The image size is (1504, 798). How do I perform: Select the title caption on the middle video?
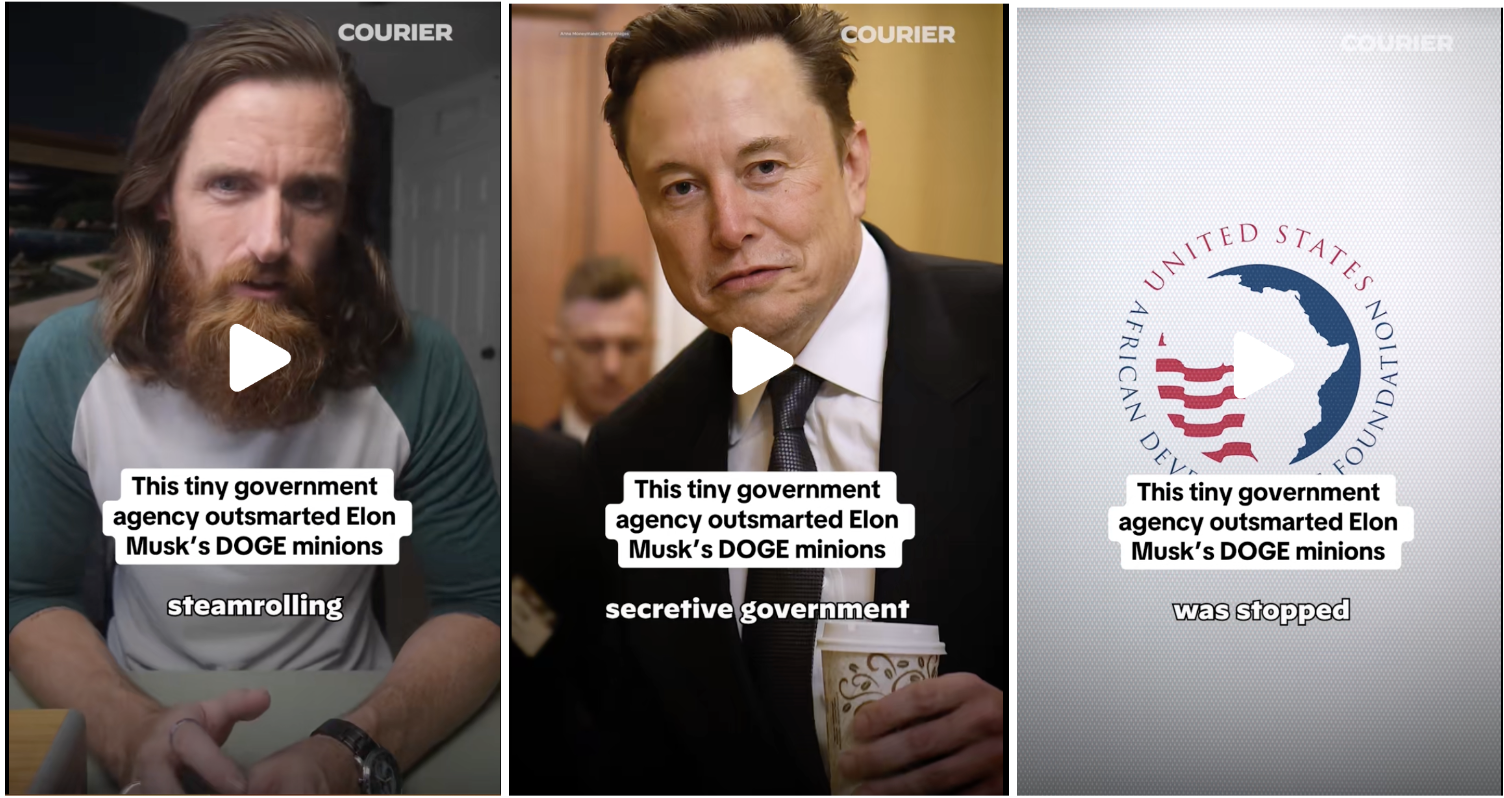coord(757,520)
